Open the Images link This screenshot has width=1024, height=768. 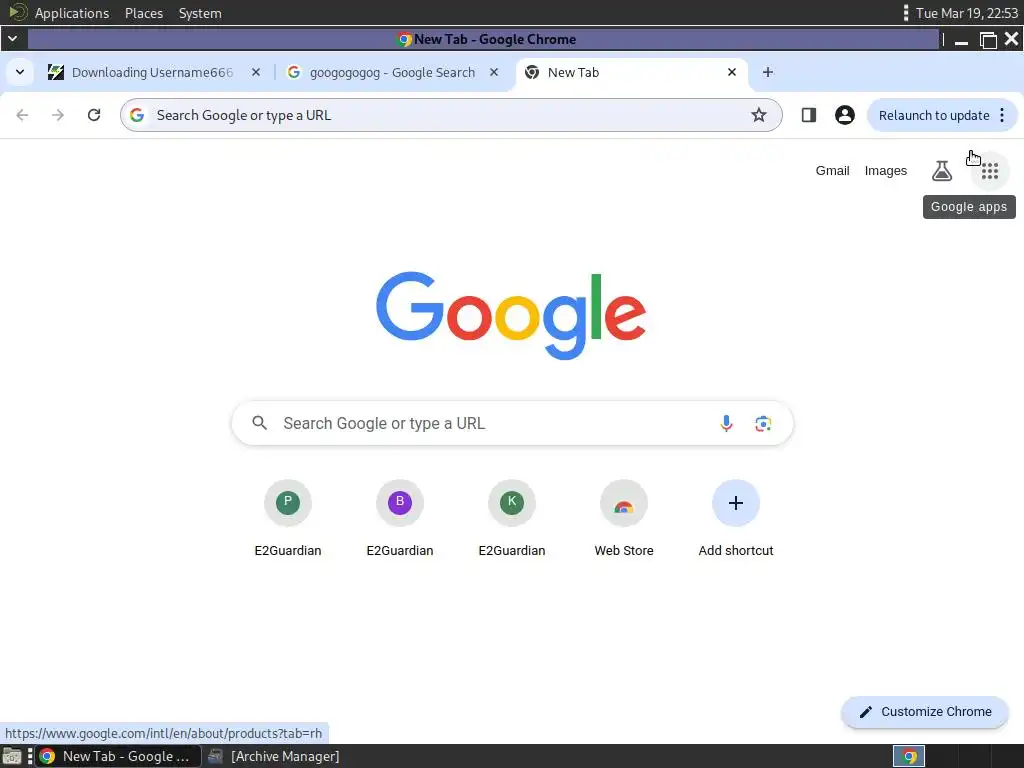(x=886, y=170)
